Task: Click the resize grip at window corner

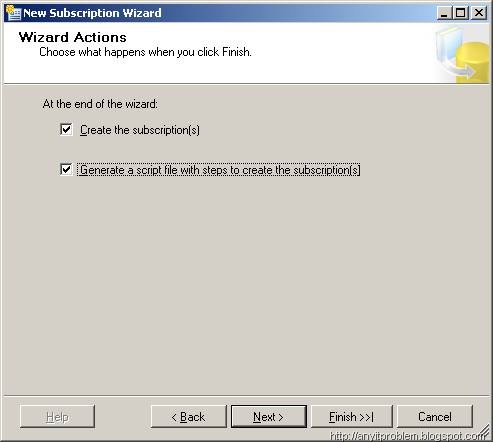Action: tap(485, 435)
